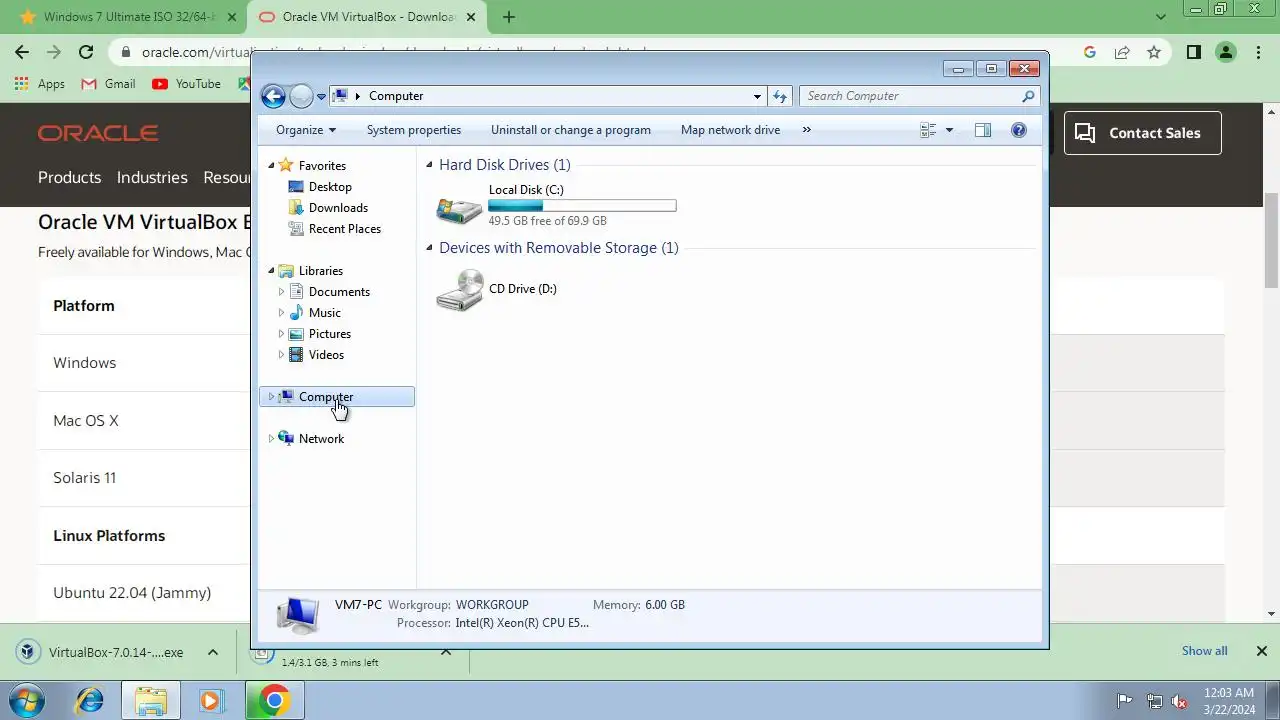
Task: Reload the Oracle page in Chrome
Action: point(86,52)
